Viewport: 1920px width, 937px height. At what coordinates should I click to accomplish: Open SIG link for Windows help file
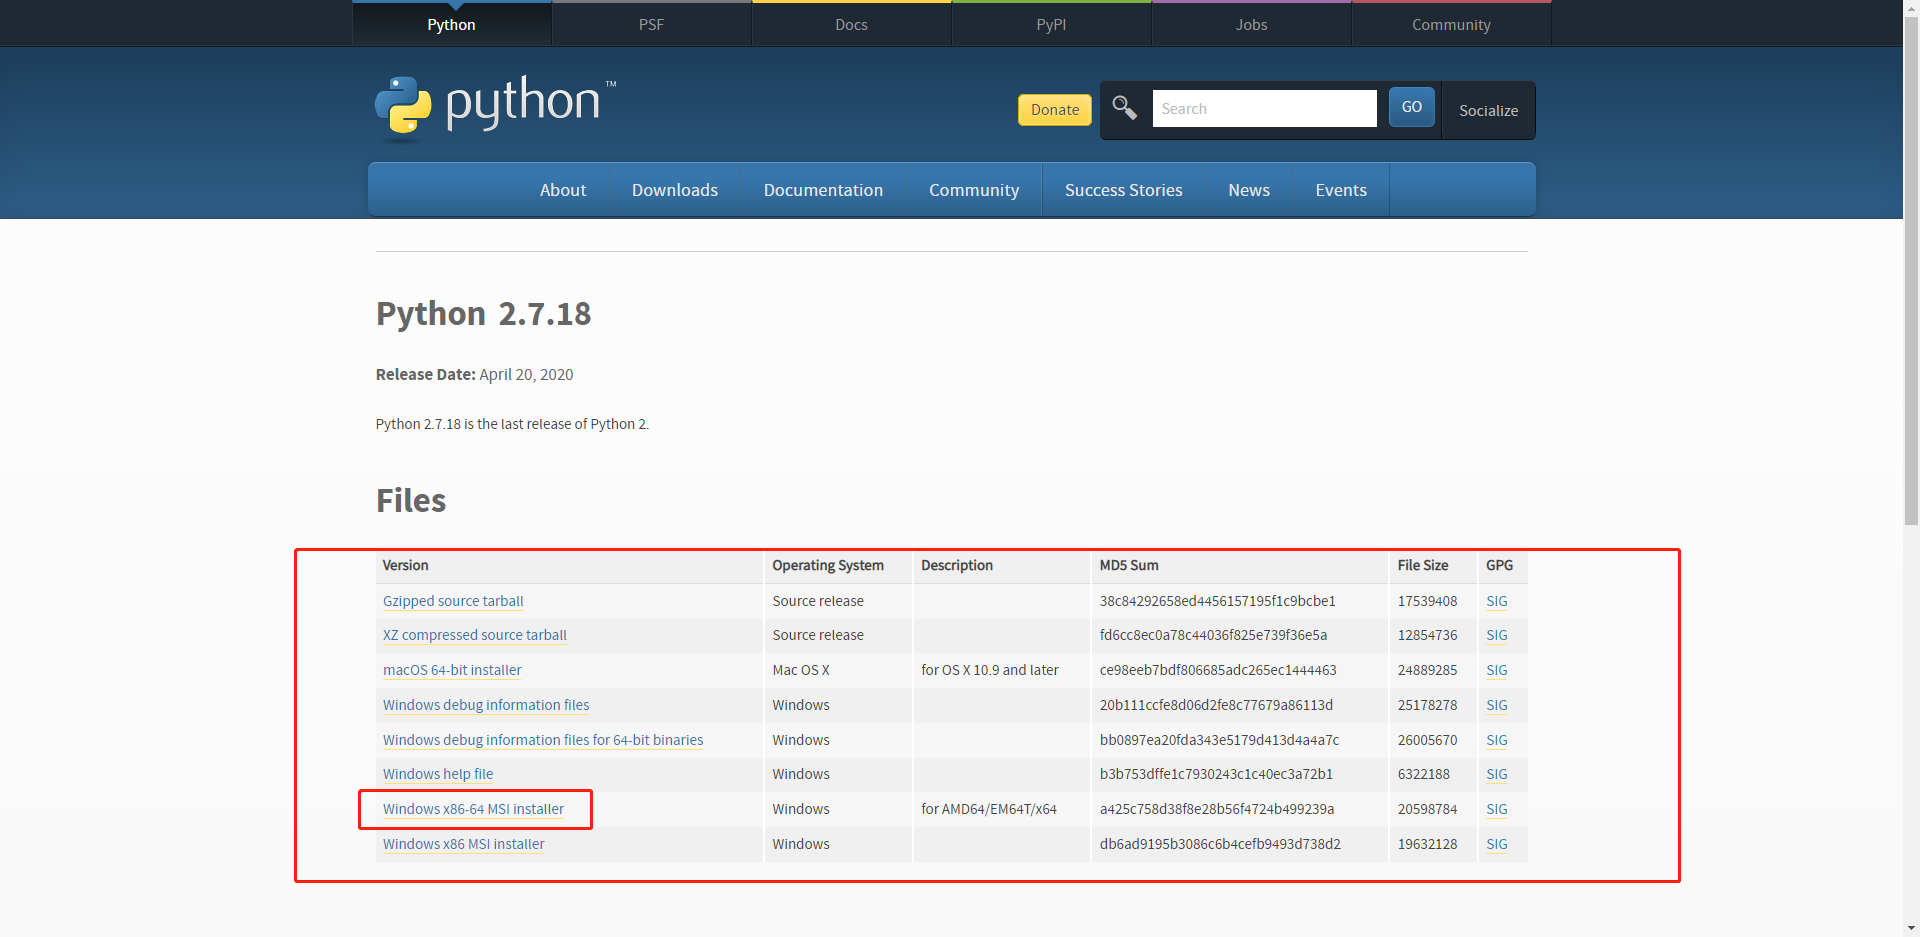click(1497, 774)
